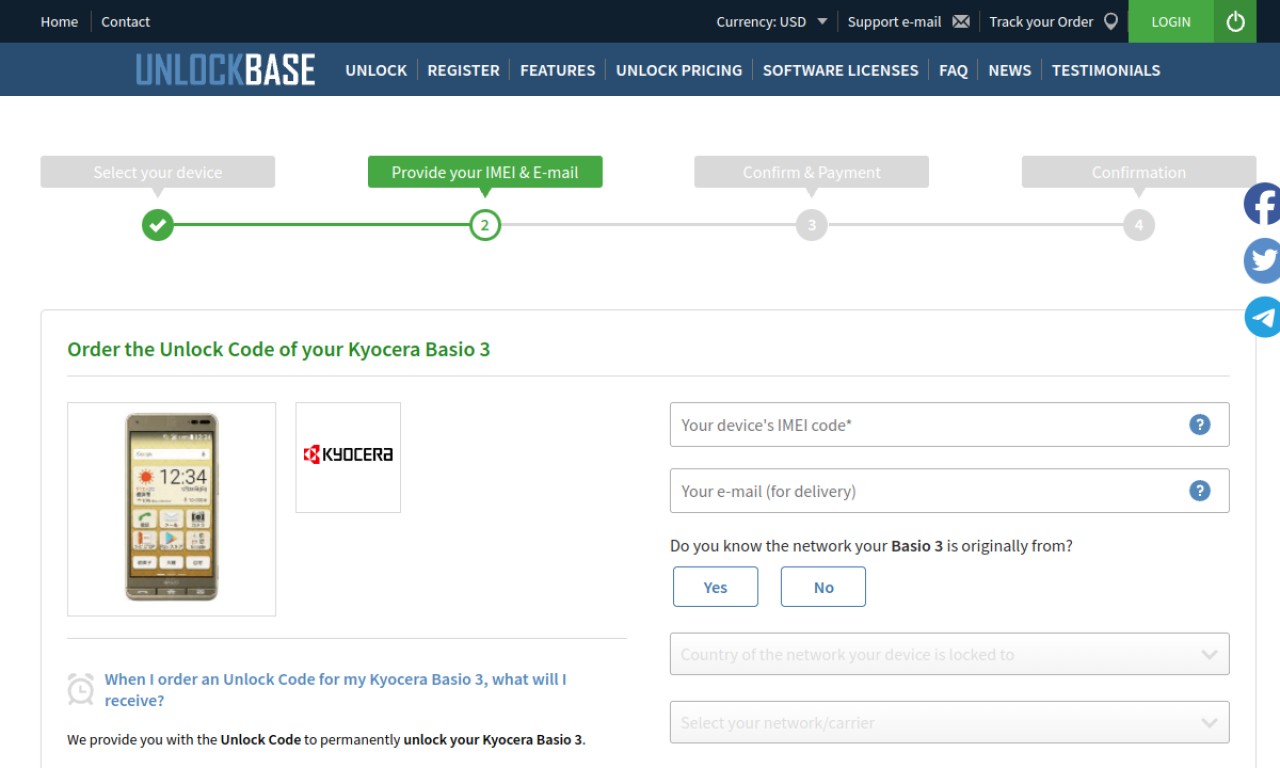Open the Facebook share icon

[1262, 204]
